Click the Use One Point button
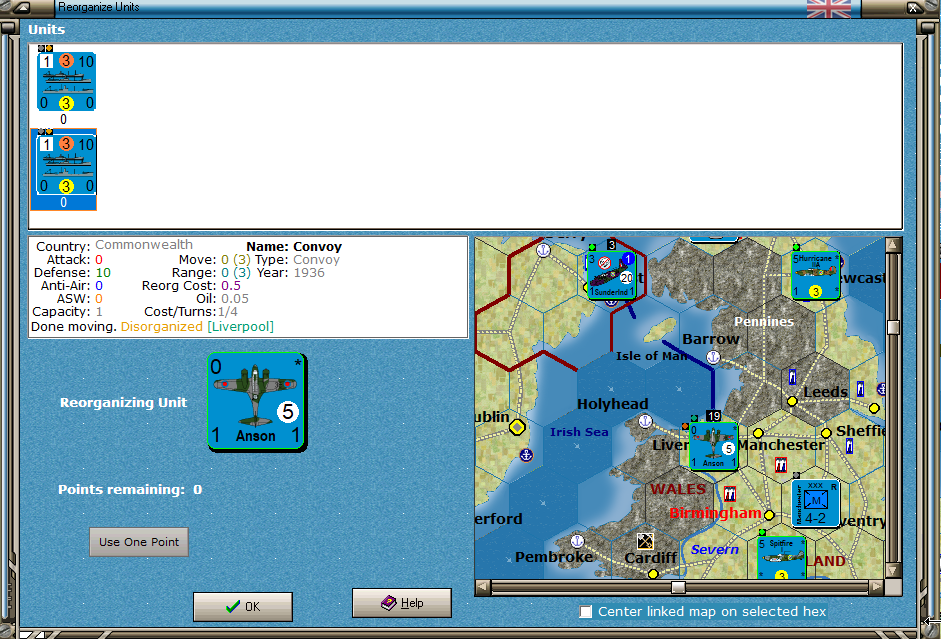The height and width of the screenshot is (639, 941). (139, 542)
